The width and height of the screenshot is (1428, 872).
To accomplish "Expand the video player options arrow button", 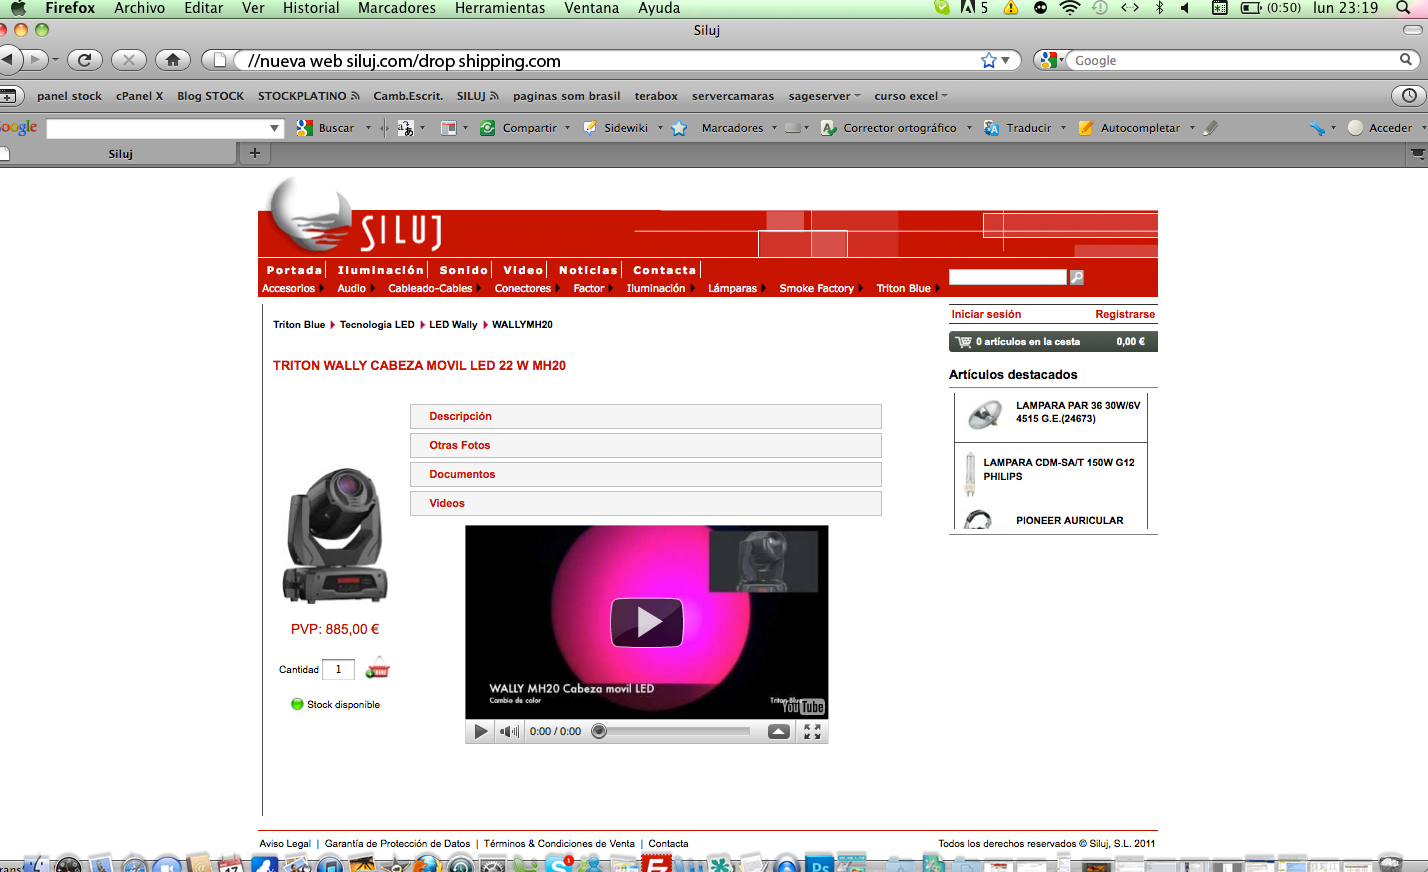I will click(x=778, y=731).
